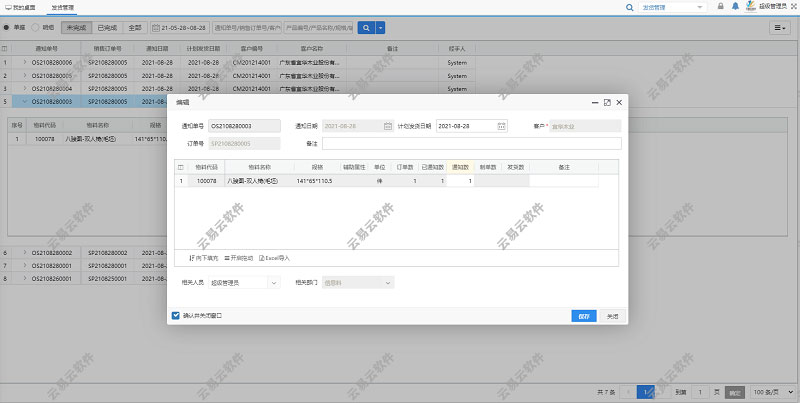Switch to the shipping management (发货管理) tab
The width and height of the screenshot is (800, 403).
pos(63,7)
